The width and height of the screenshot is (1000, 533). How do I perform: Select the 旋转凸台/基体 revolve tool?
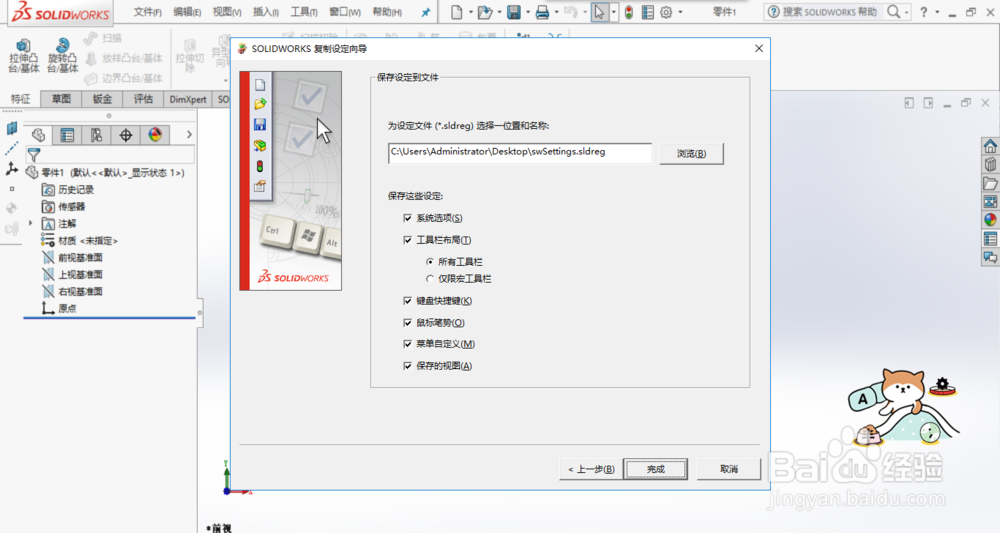(62, 55)
